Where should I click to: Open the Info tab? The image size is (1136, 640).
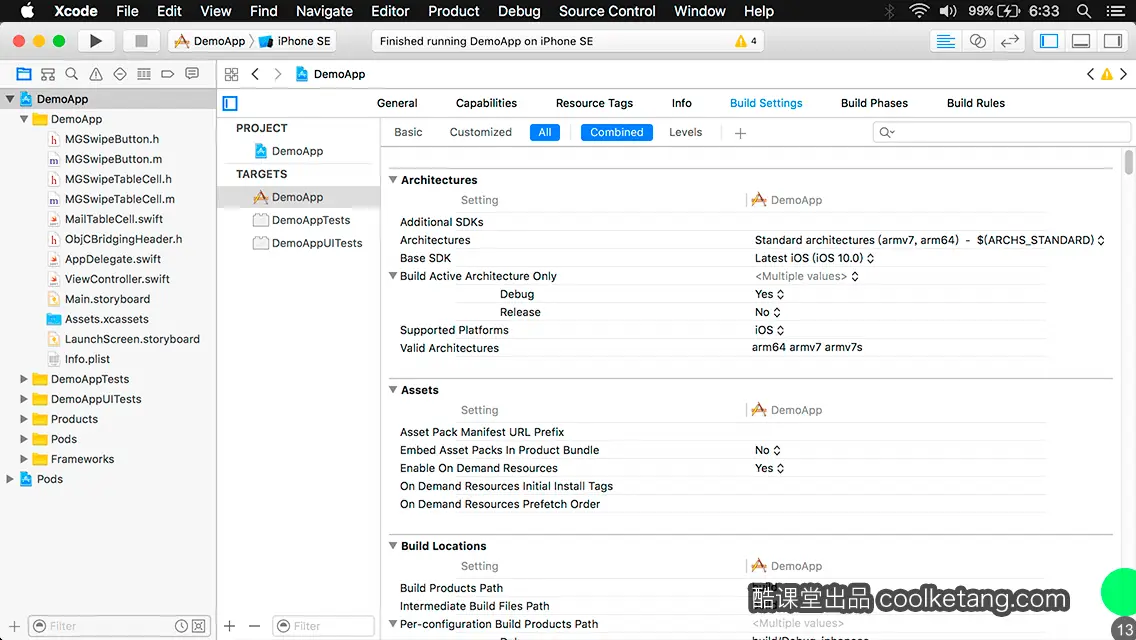click(682, 103)
